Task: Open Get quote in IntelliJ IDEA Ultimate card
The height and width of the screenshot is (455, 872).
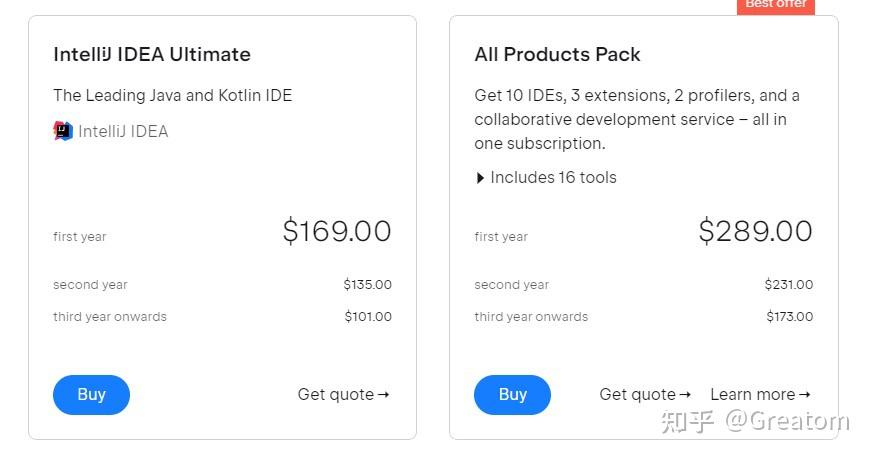Action: [x=343, y=394]
